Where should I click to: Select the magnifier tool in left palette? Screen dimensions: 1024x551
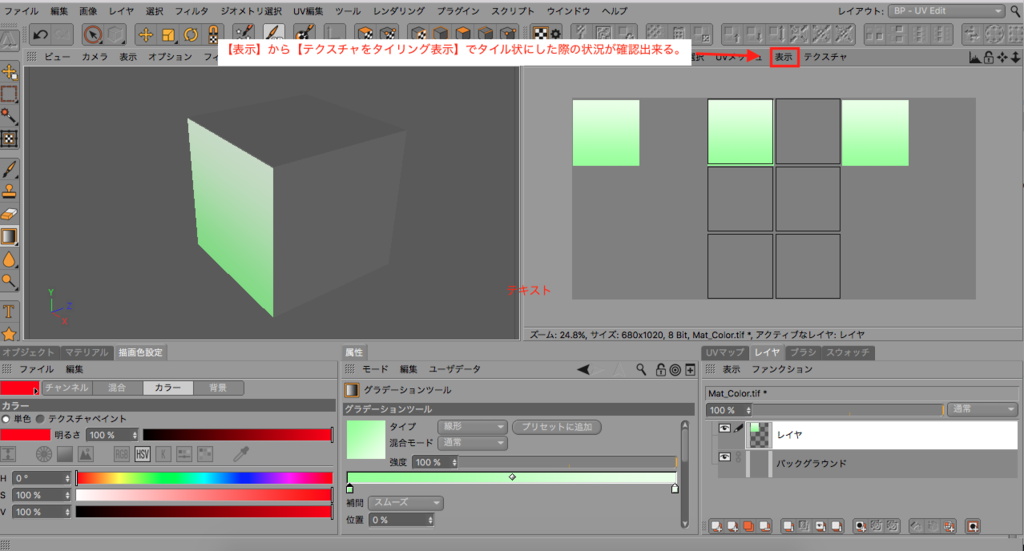click(x=9, y=281)
